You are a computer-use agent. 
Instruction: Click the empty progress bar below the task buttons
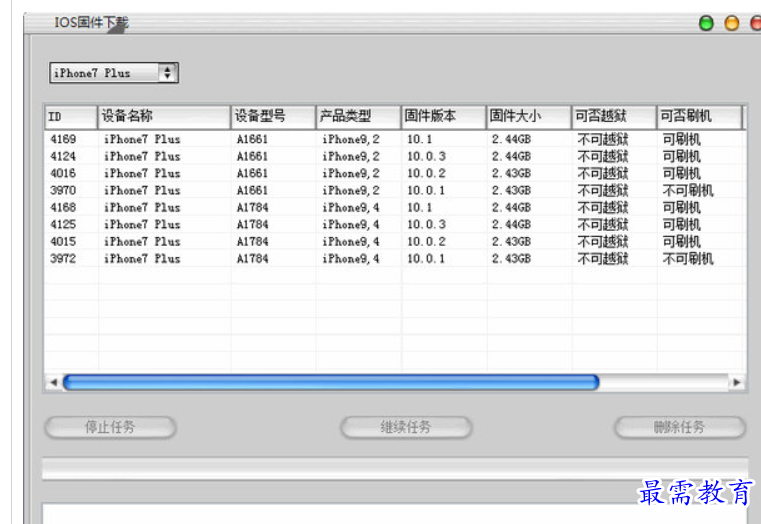(395, 469)
